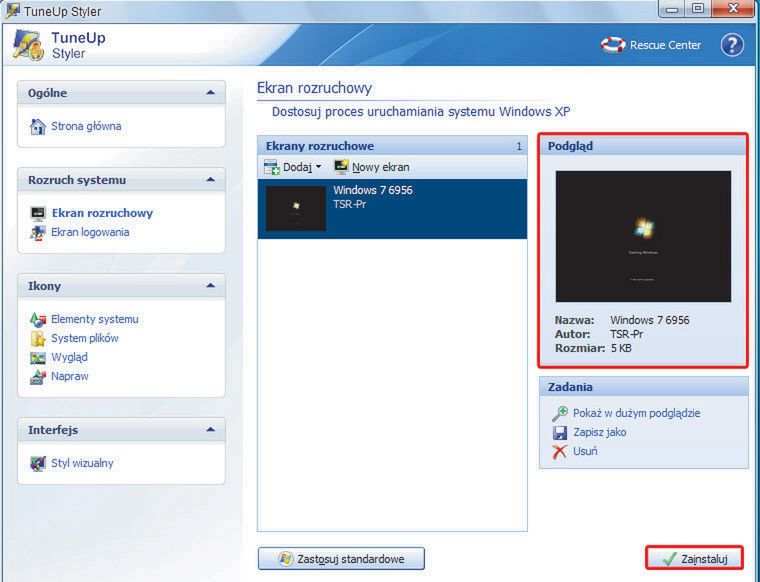Click the Elementy systemu shapes icon
This screenshot has width=760, height=582.
click(x=37, y=319)
